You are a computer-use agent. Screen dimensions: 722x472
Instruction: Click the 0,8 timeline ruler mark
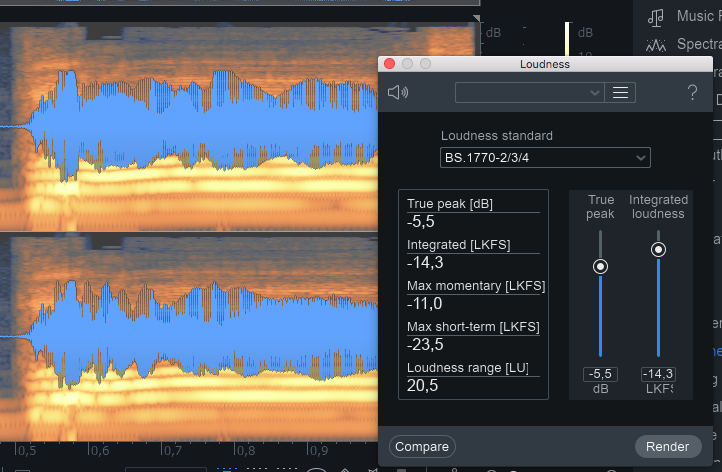(245, 450)
